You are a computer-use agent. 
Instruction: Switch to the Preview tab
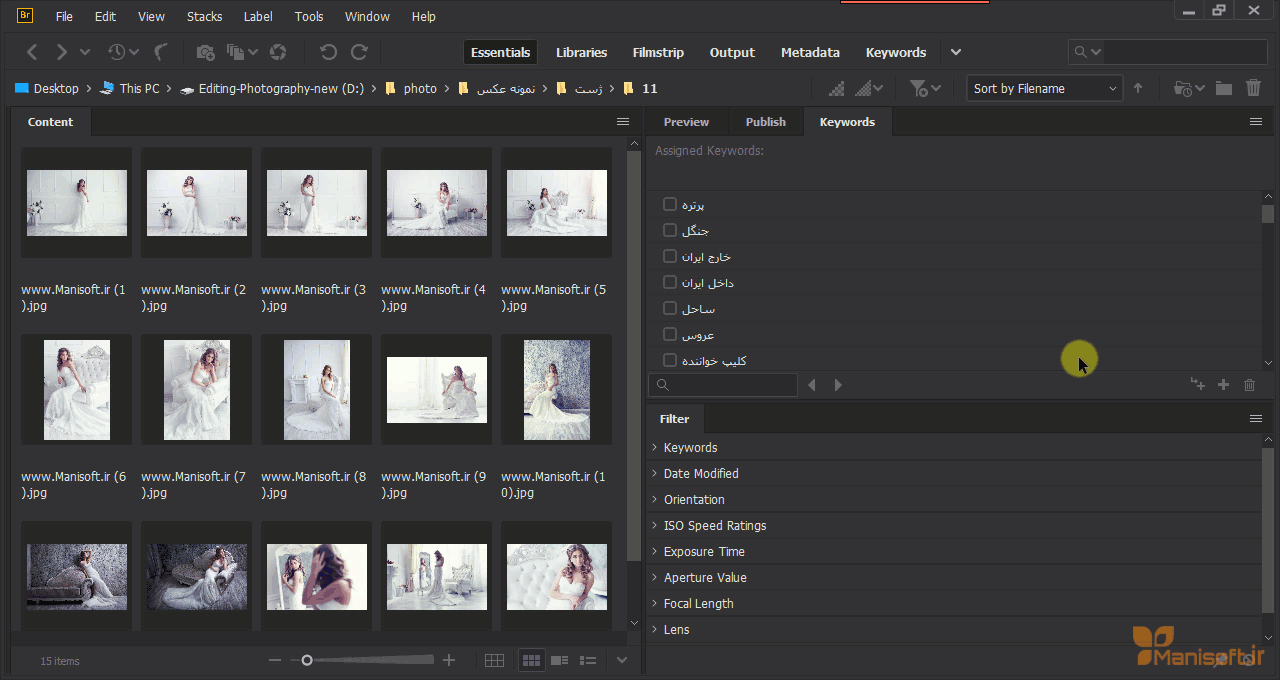pos(686,122)
